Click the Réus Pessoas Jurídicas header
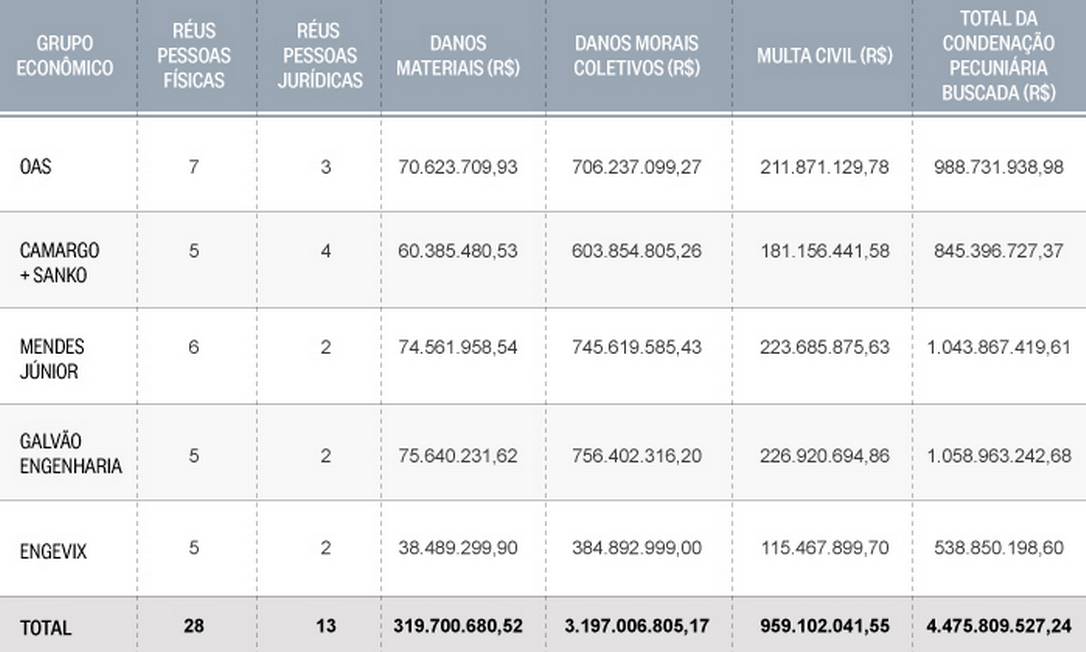The width and height of the screenshot is (1086, 652). pyautogui.click(x=320, y=56)
